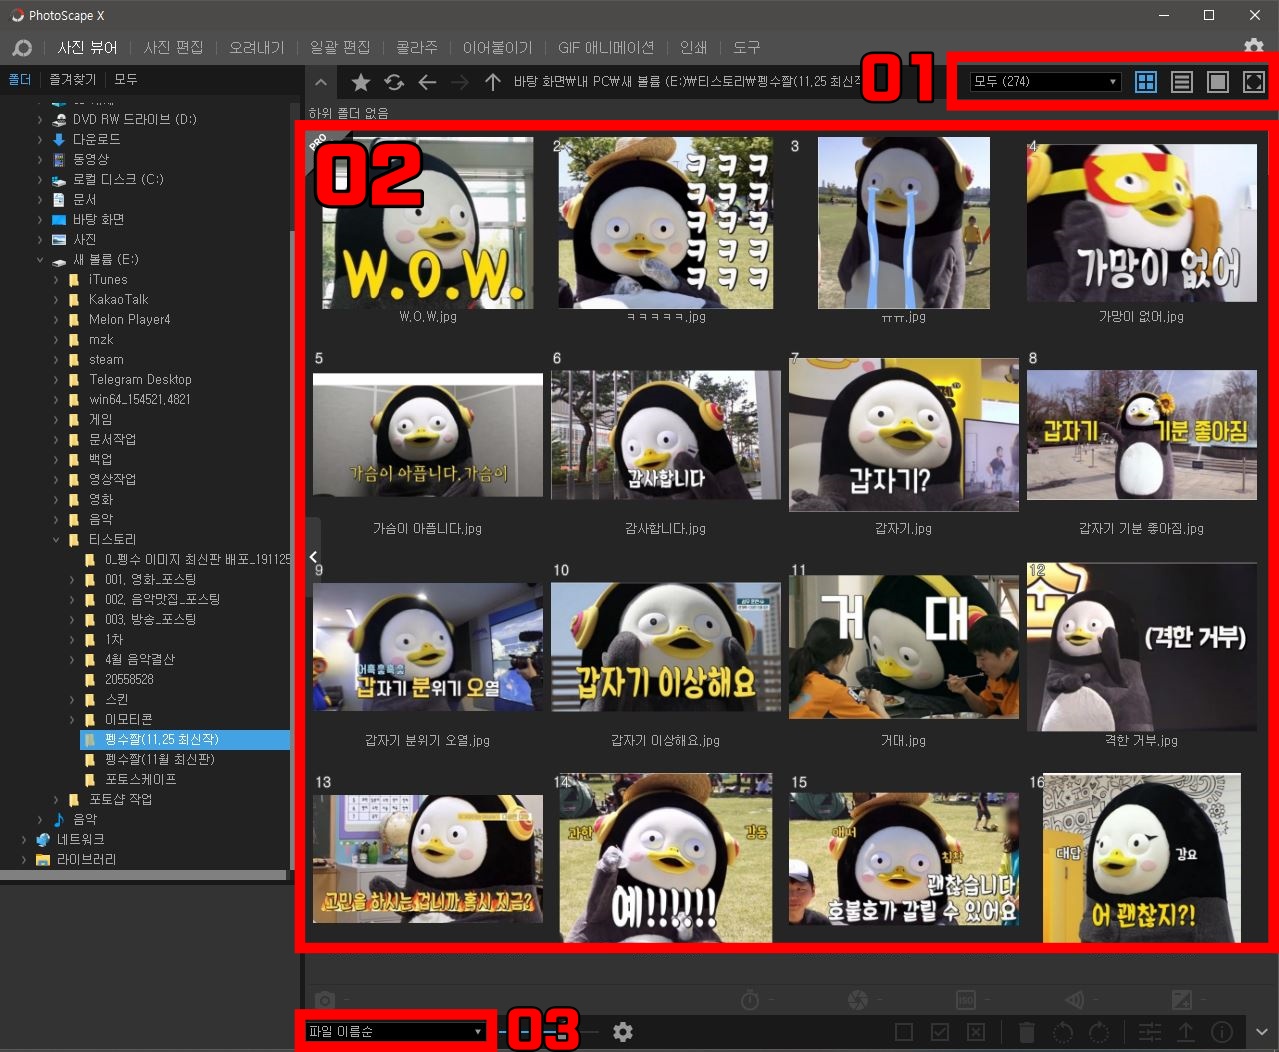The height and width of the screenshot is (1052, 1279).
Task: Select the 격한 거부.jpg thumbnail
Action: click(1141, 647)
